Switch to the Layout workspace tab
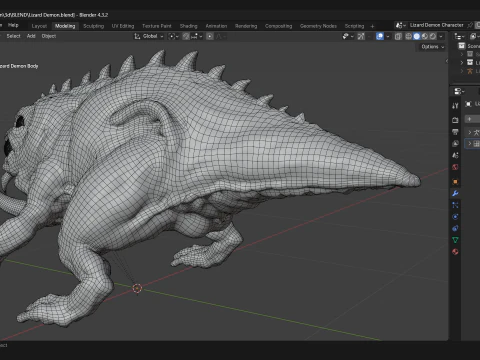 [x=39, y=26]
